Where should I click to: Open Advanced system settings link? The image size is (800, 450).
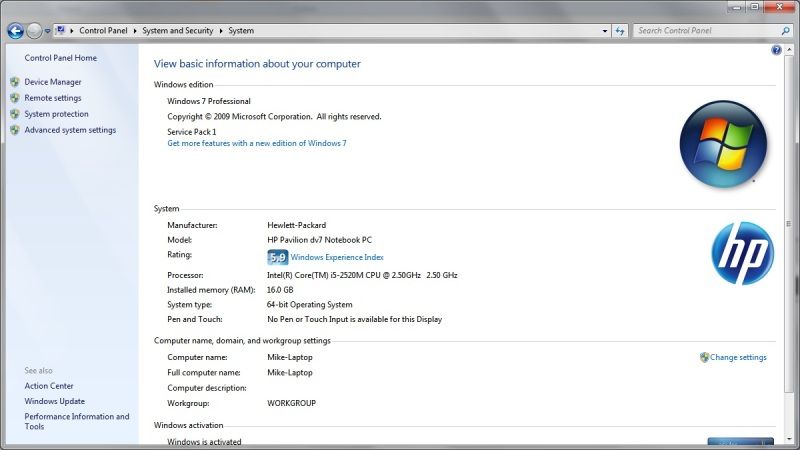[70, 130]
